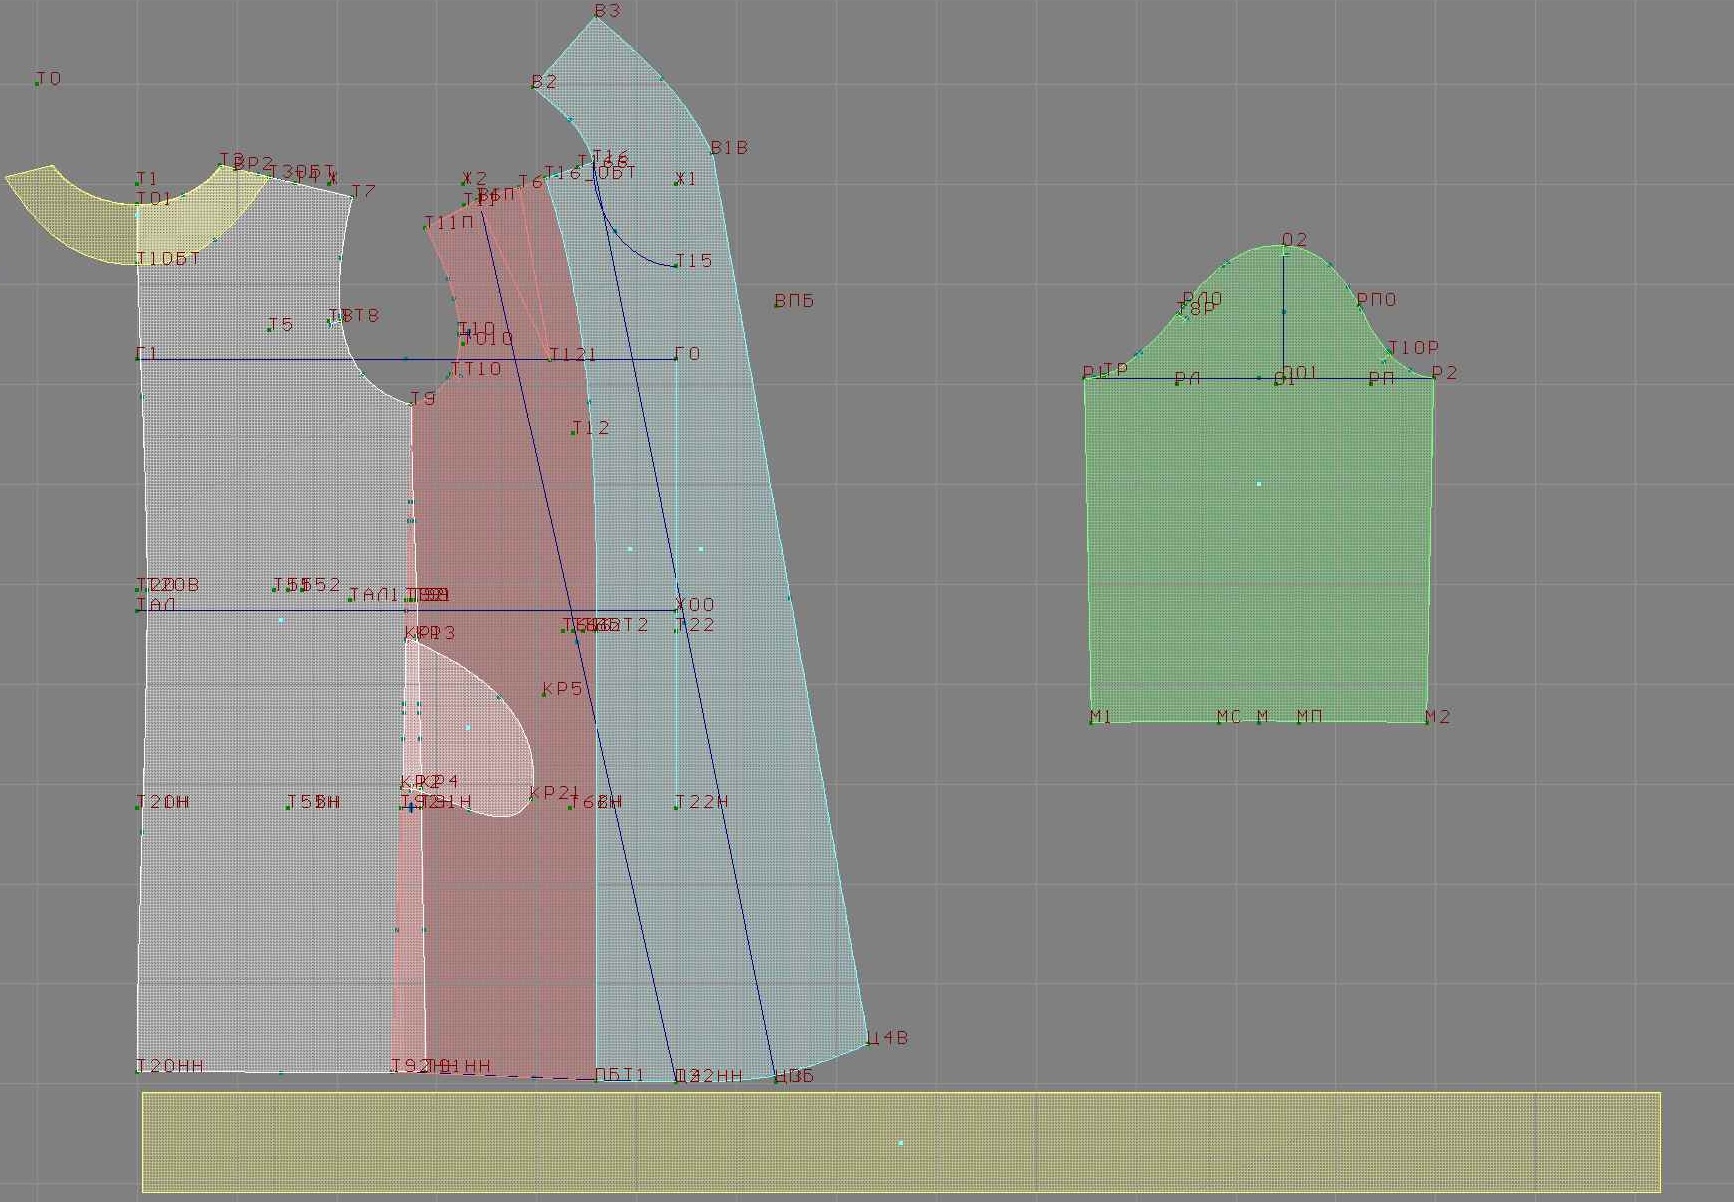Viewport: 1734px width, 1202px height.
Task: Click point Т20НН at bottom left hem
Action: [x=138, y=1071]
